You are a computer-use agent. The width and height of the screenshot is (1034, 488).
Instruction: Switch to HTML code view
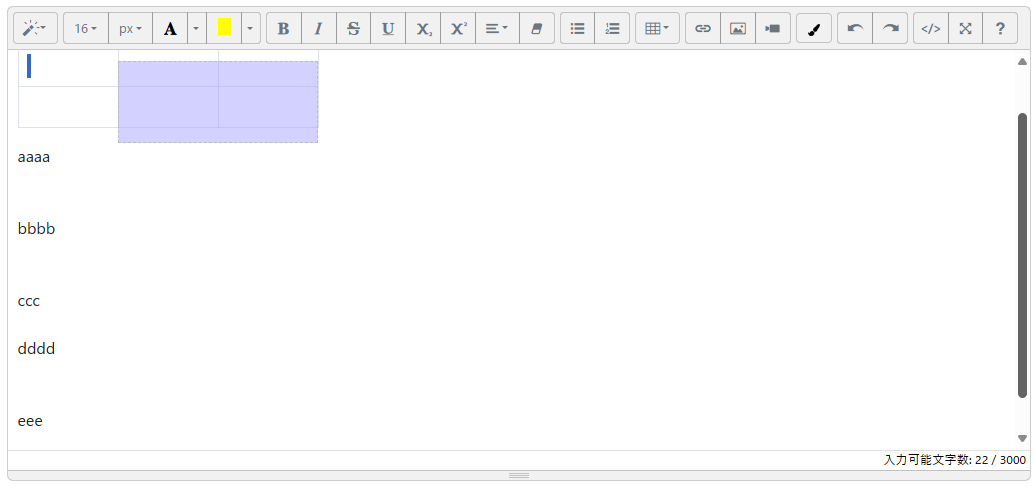(930, 29)
